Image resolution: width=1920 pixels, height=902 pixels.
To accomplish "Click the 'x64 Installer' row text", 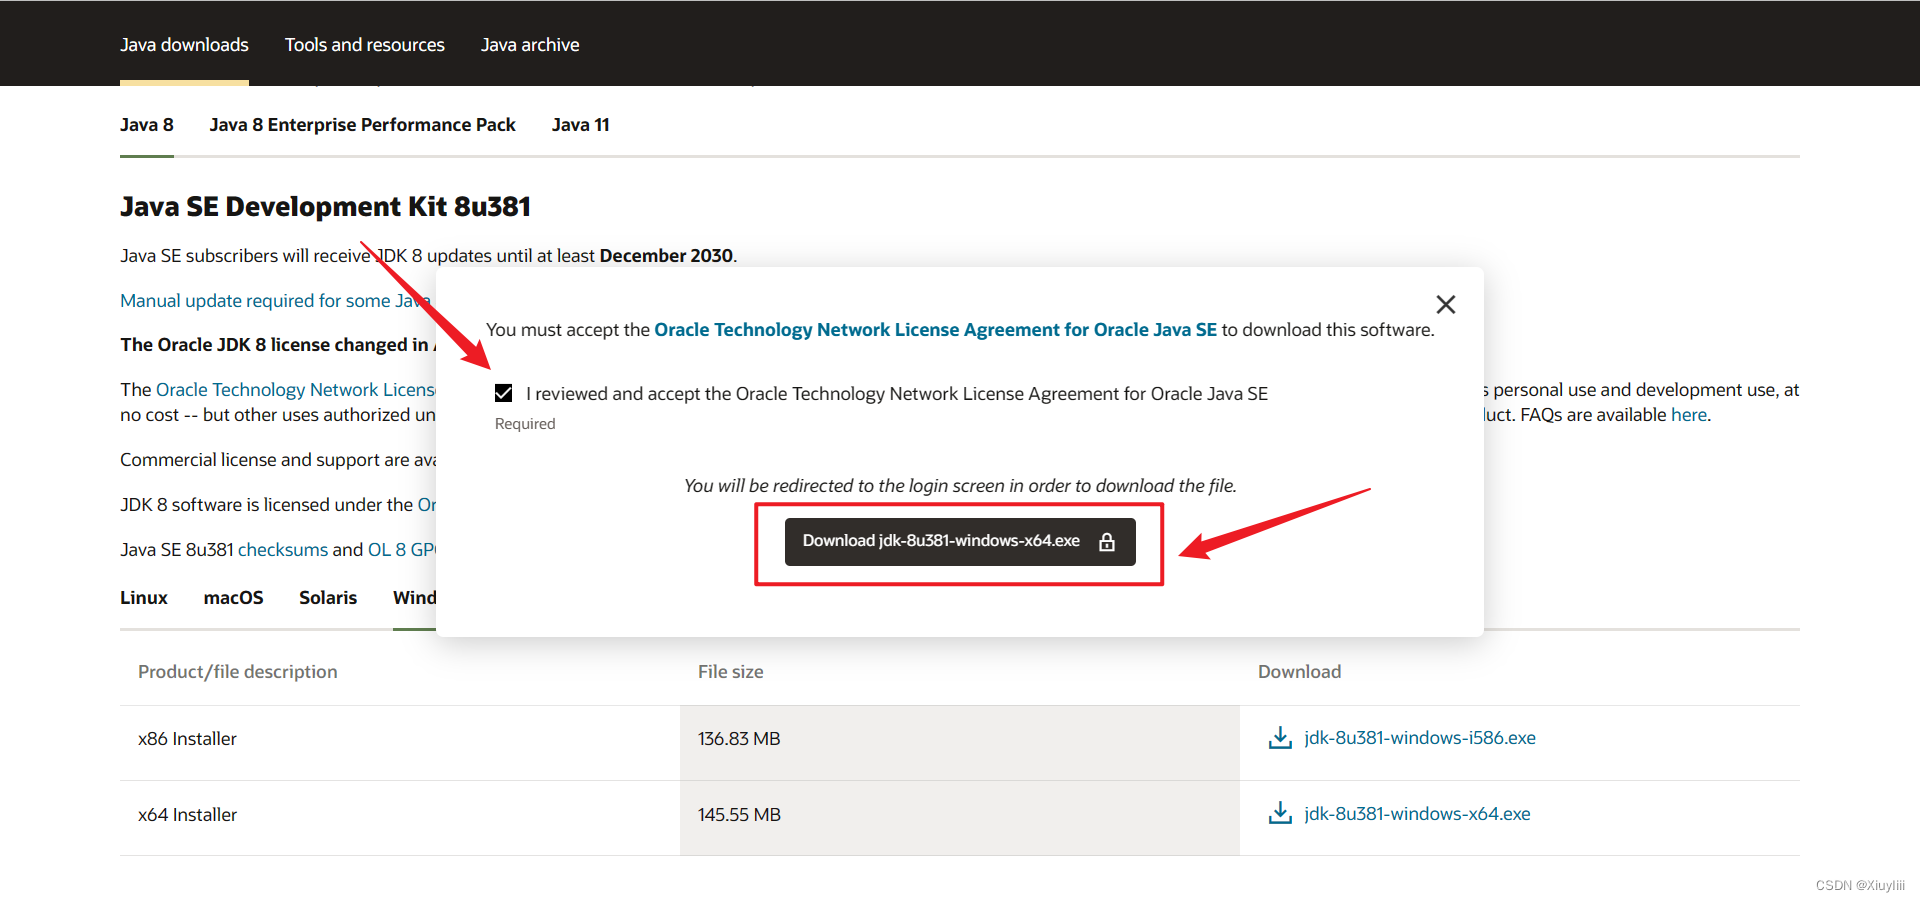I will [188, 815].
